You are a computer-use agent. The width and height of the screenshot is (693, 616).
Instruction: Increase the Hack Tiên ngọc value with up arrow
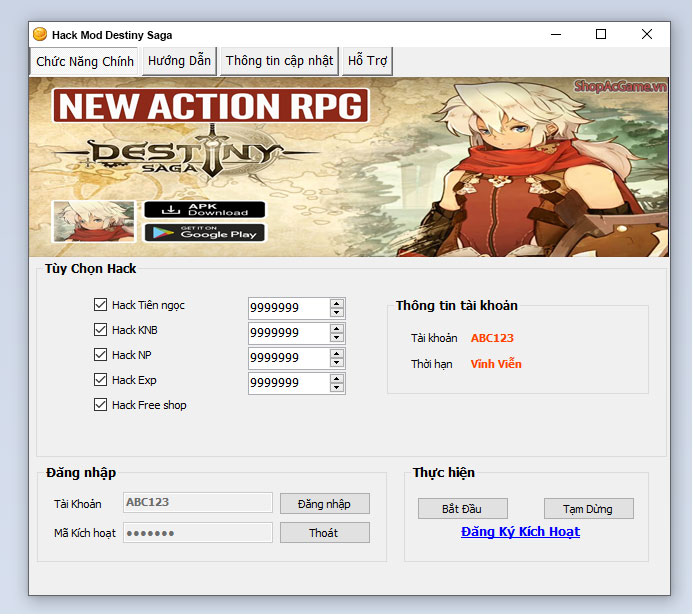(337, 304)
